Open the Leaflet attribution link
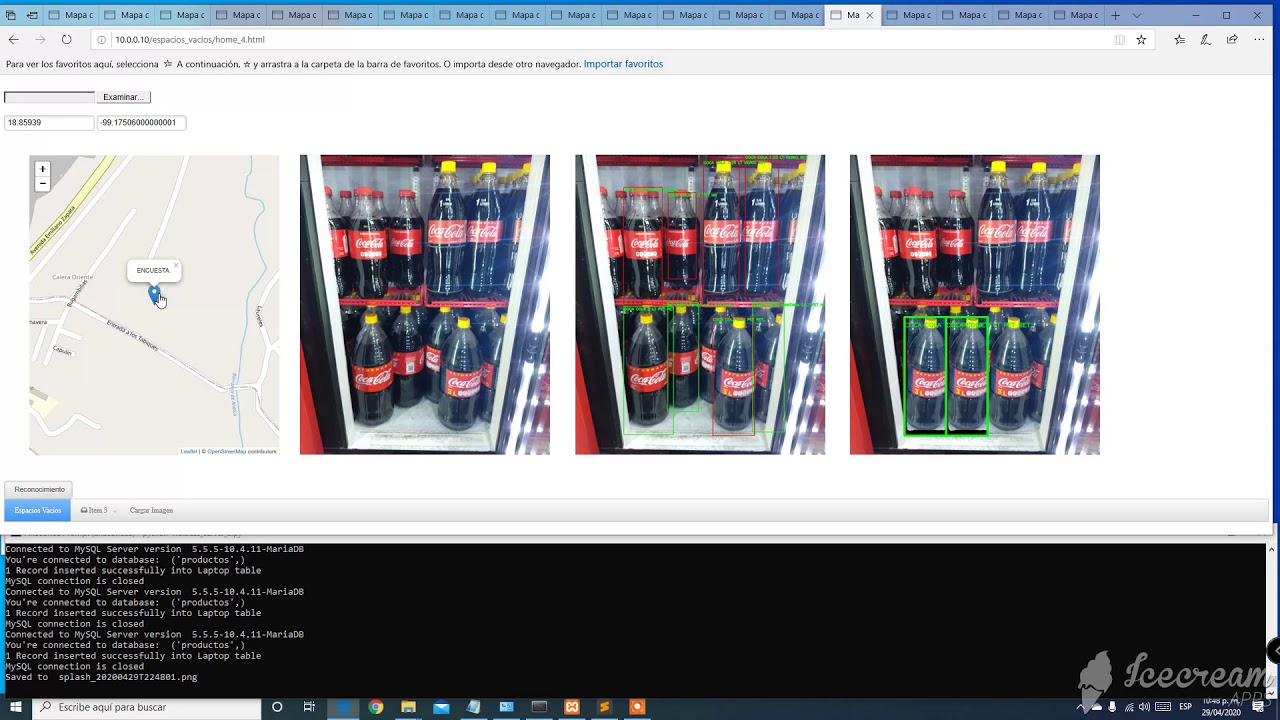 (189, 451)
